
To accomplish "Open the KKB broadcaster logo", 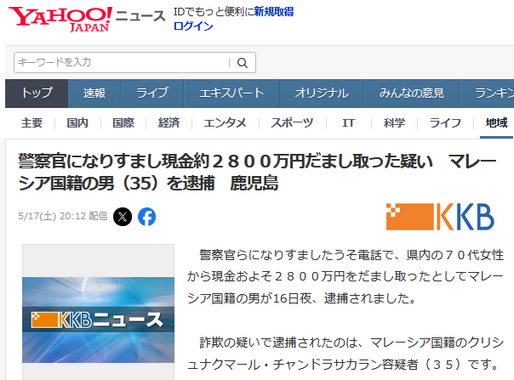I will (440, 217).
